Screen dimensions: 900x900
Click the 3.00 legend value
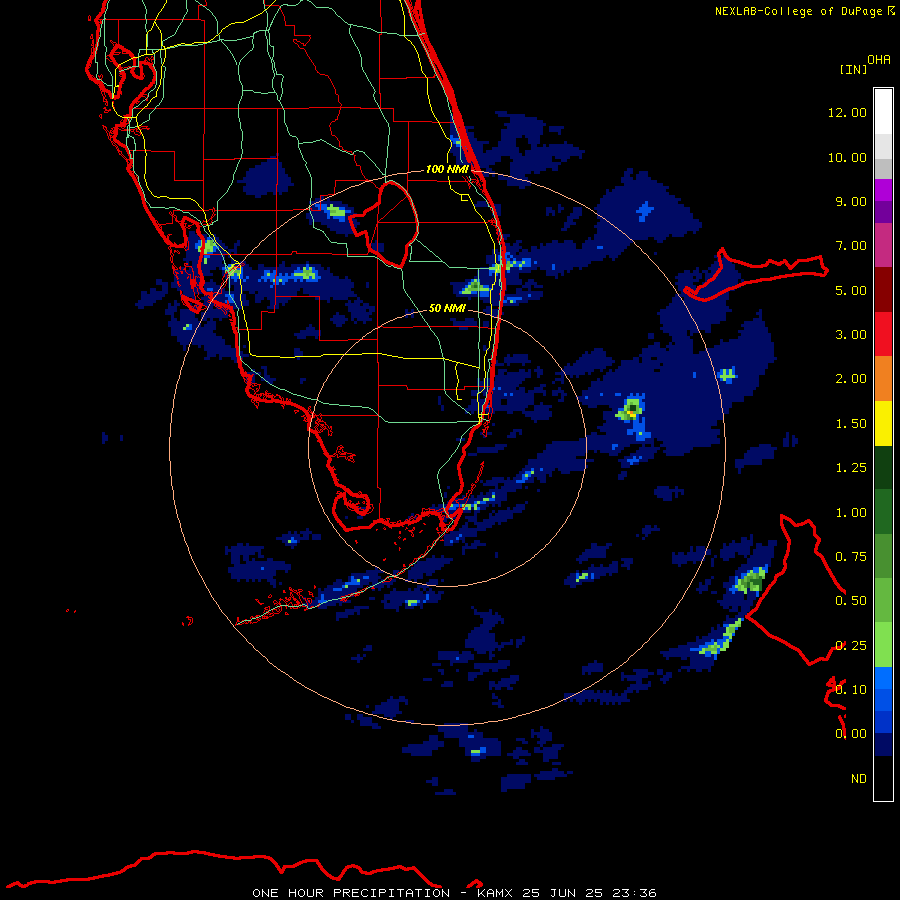tap(851, 335)
